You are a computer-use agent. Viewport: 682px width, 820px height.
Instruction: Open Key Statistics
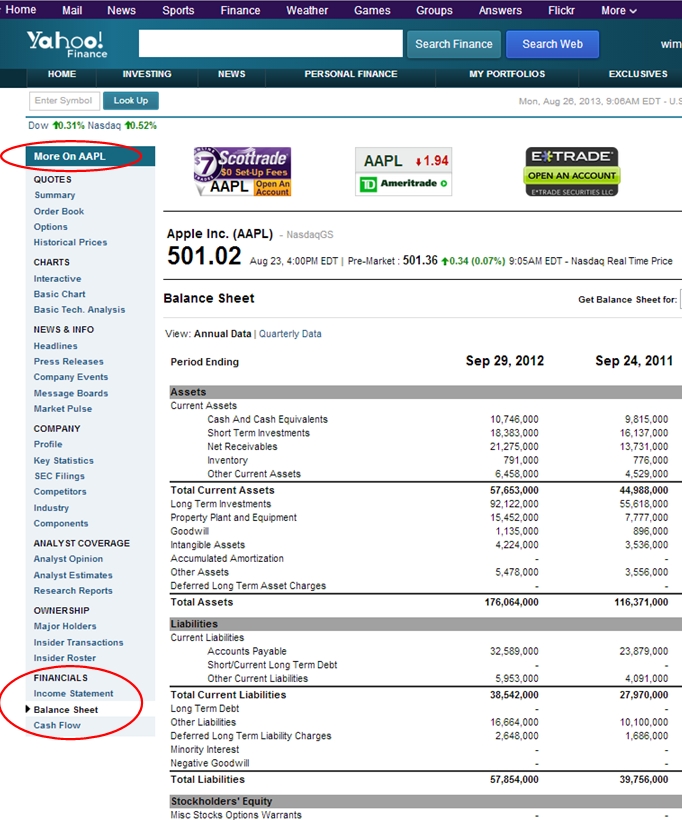coord(64,461)
